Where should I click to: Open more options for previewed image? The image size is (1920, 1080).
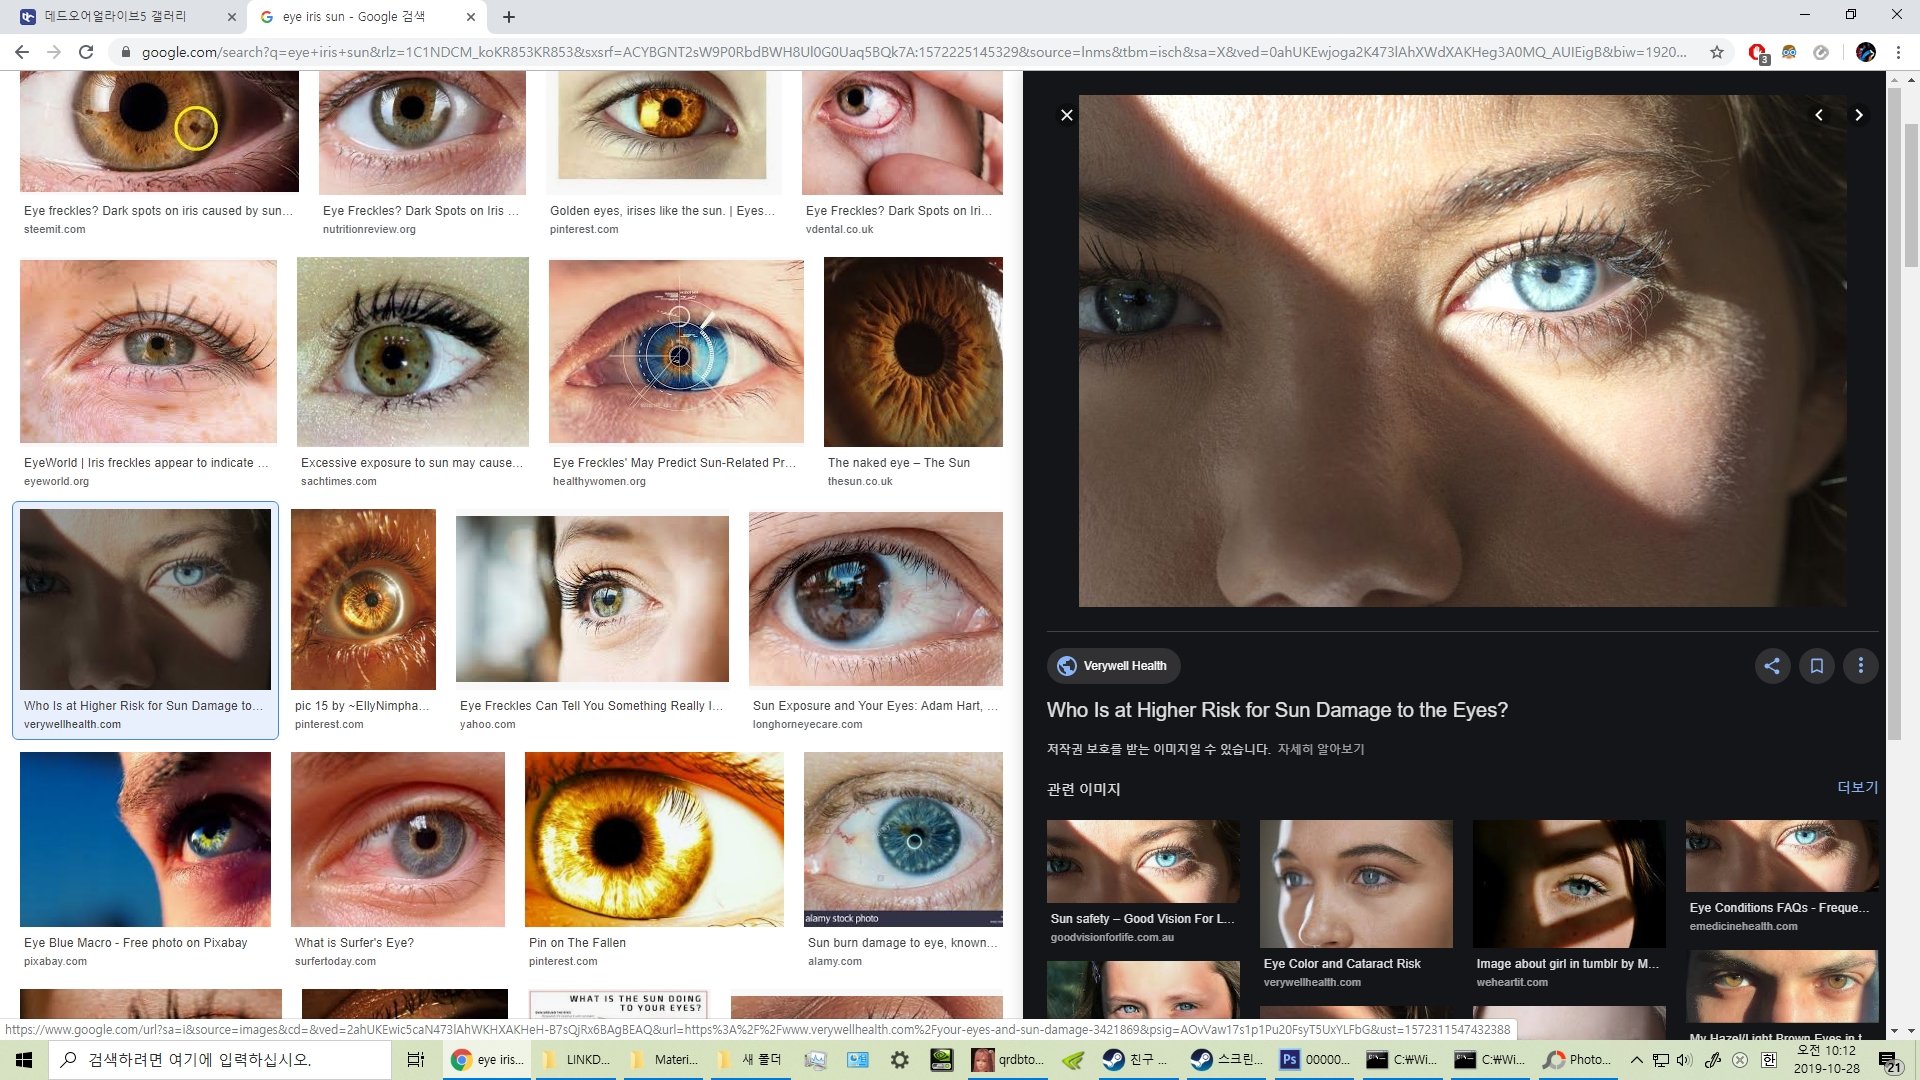1861,666
